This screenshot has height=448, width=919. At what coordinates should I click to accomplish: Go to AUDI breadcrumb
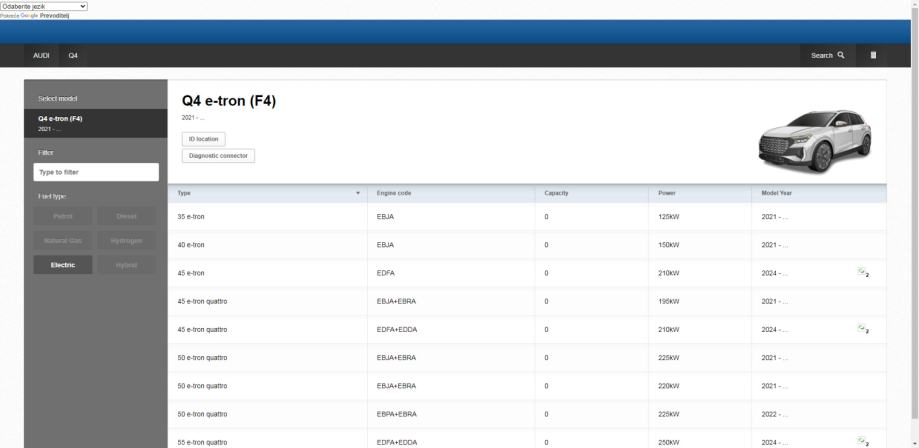[x=41, y=55]
